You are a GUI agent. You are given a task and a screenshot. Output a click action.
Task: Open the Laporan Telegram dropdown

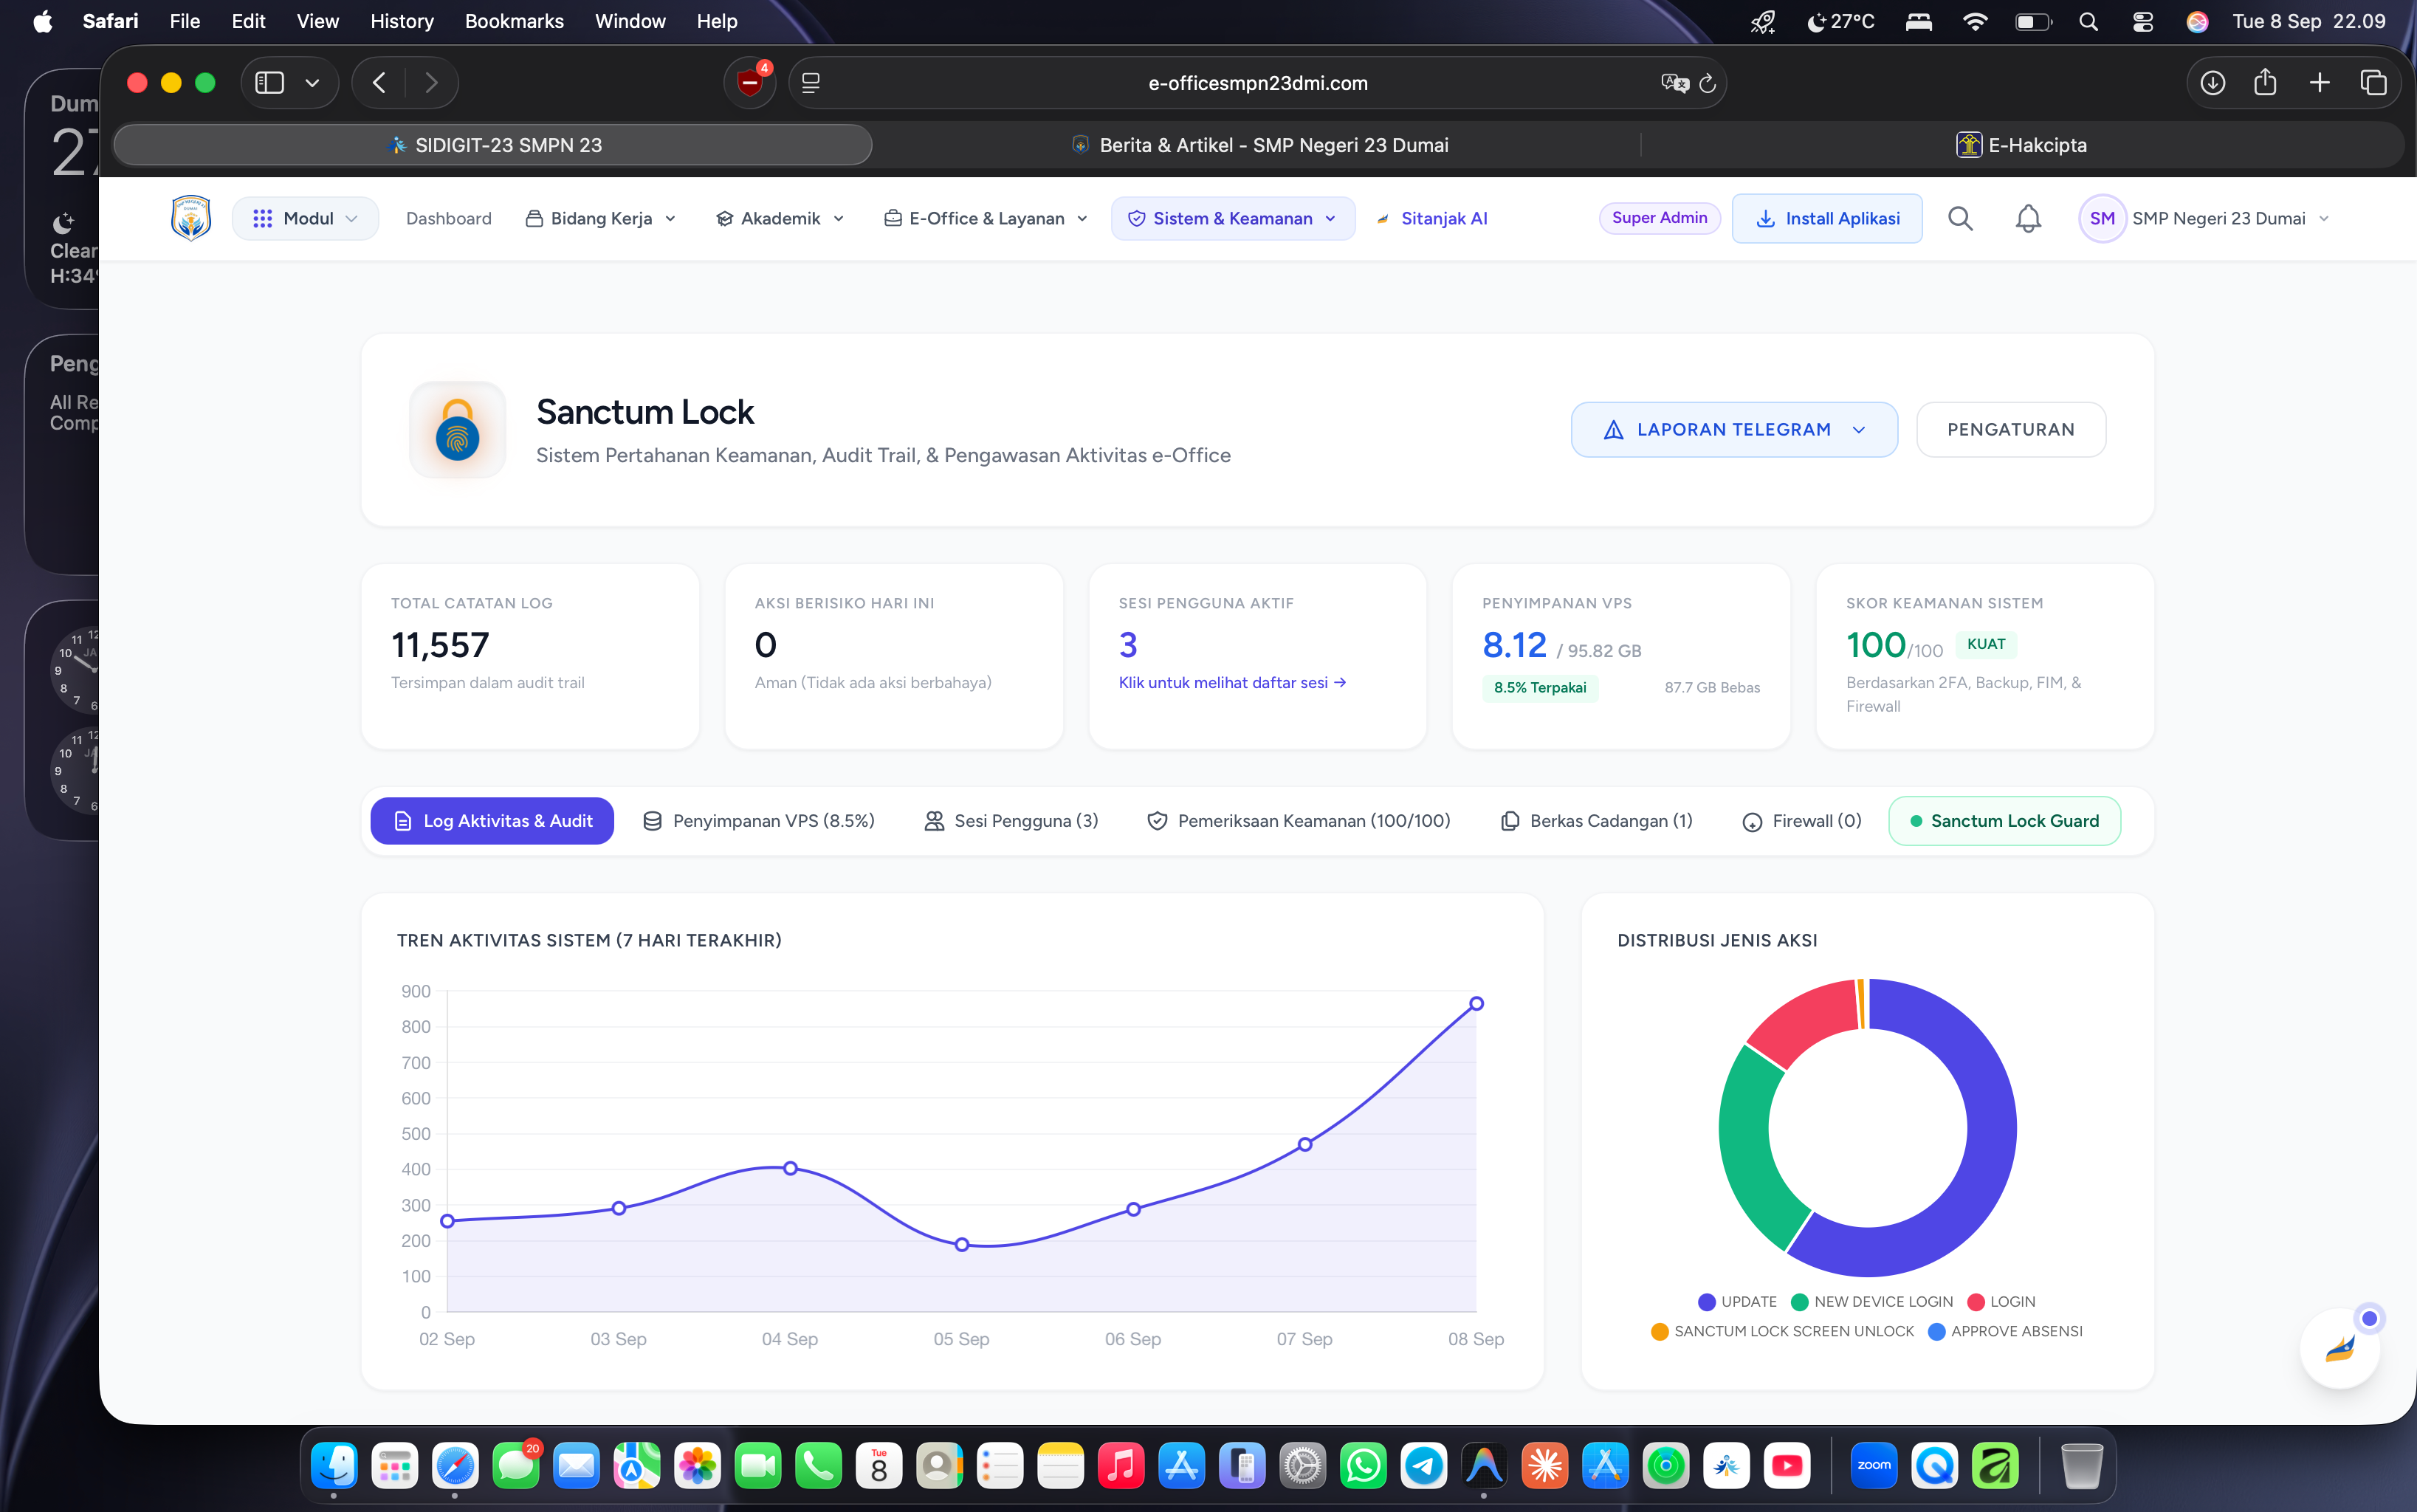pos(1734,429)
